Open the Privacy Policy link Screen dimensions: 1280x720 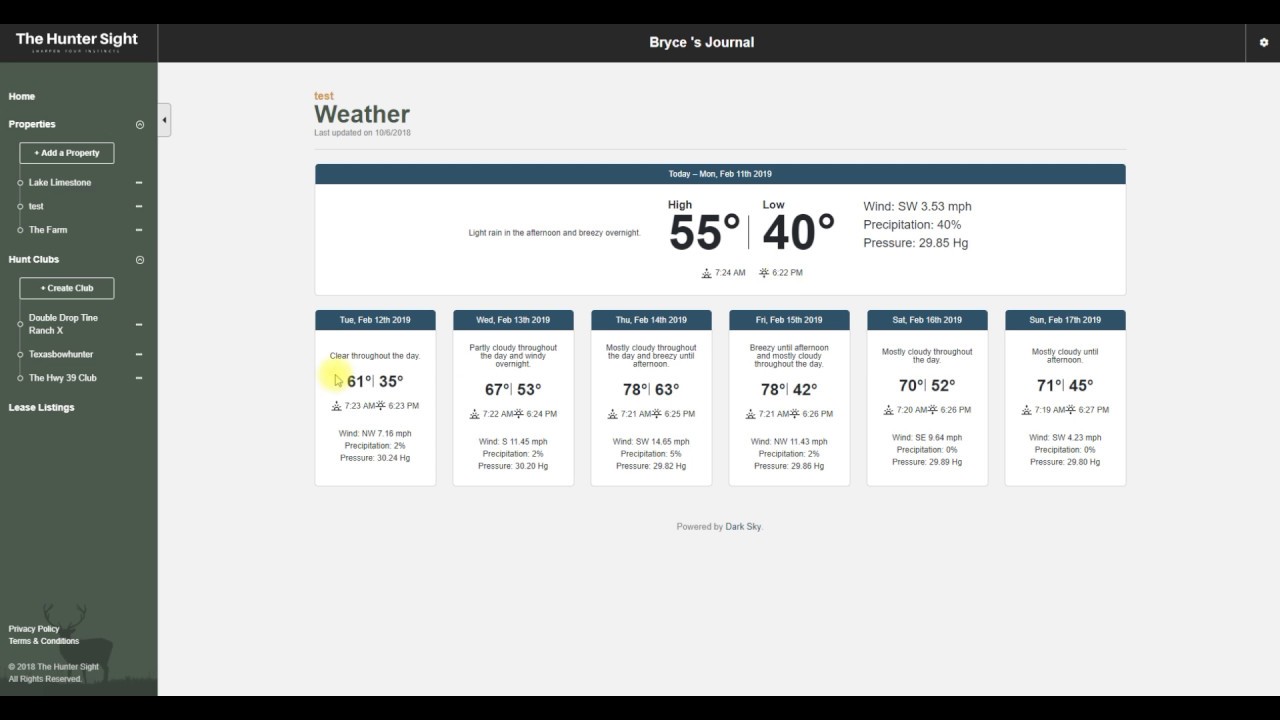click(x=34, y=629)
